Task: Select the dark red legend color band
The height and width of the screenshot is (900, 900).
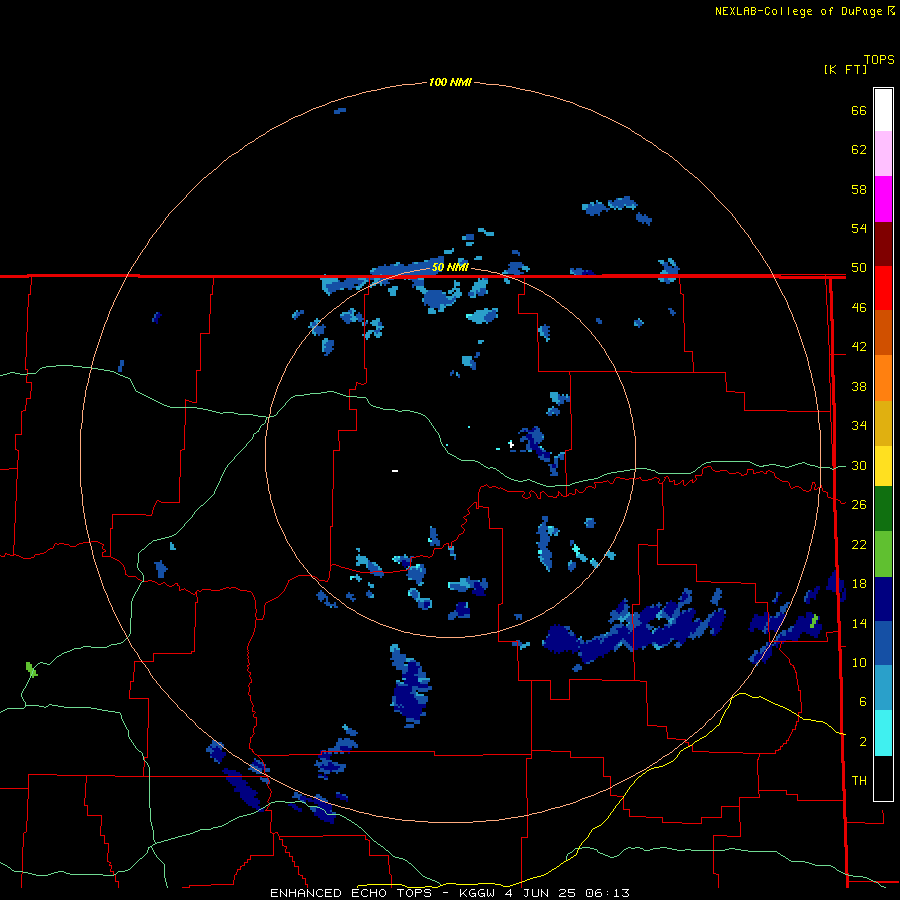Action: pyautogui.click(x=883, y=245)
